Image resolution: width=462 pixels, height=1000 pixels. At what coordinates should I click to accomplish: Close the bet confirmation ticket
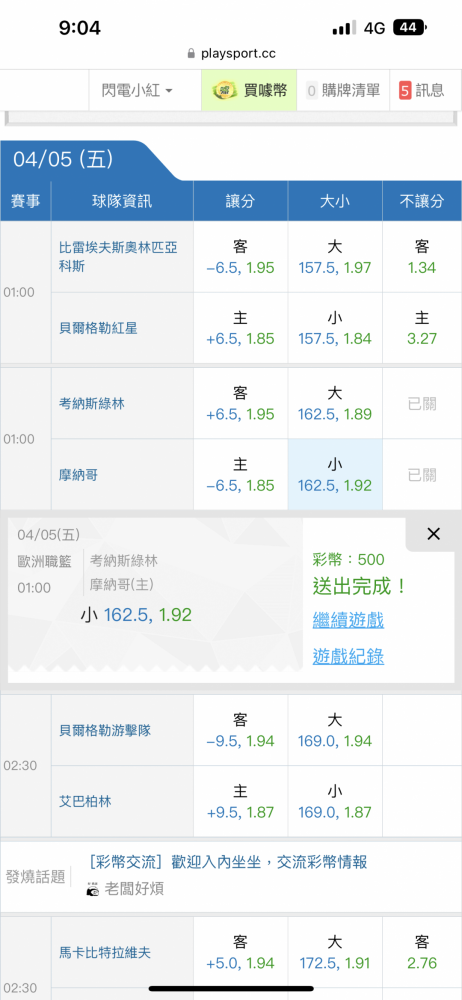click(433, 534)
